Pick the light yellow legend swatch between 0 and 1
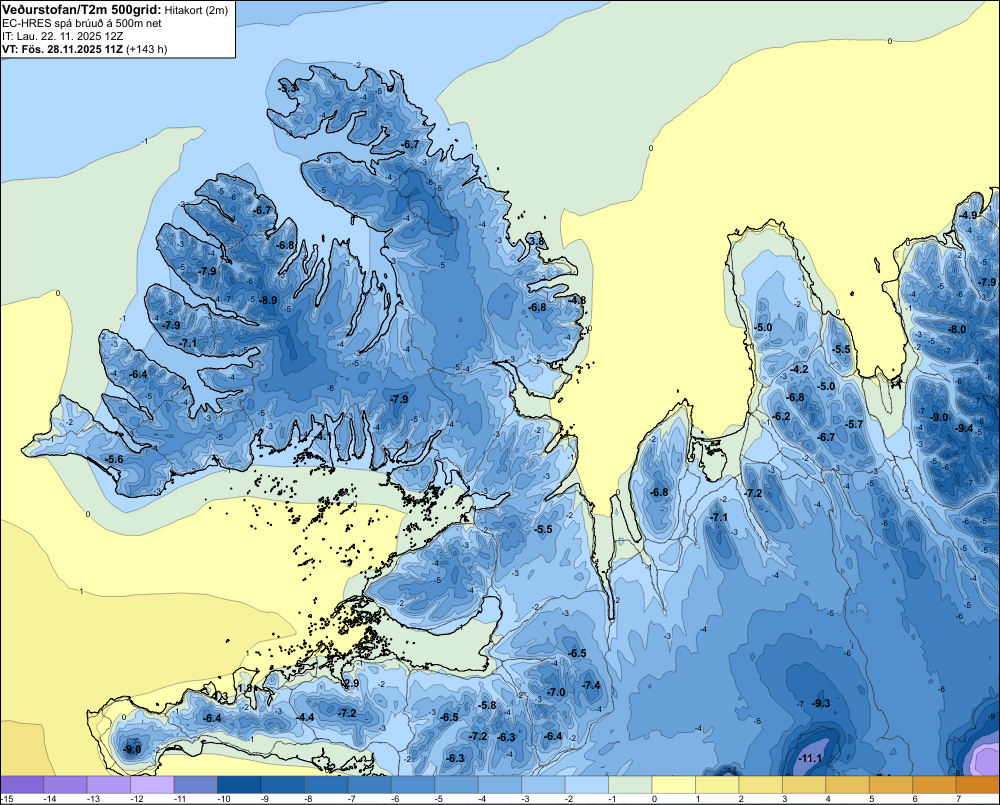 (673, 785)
